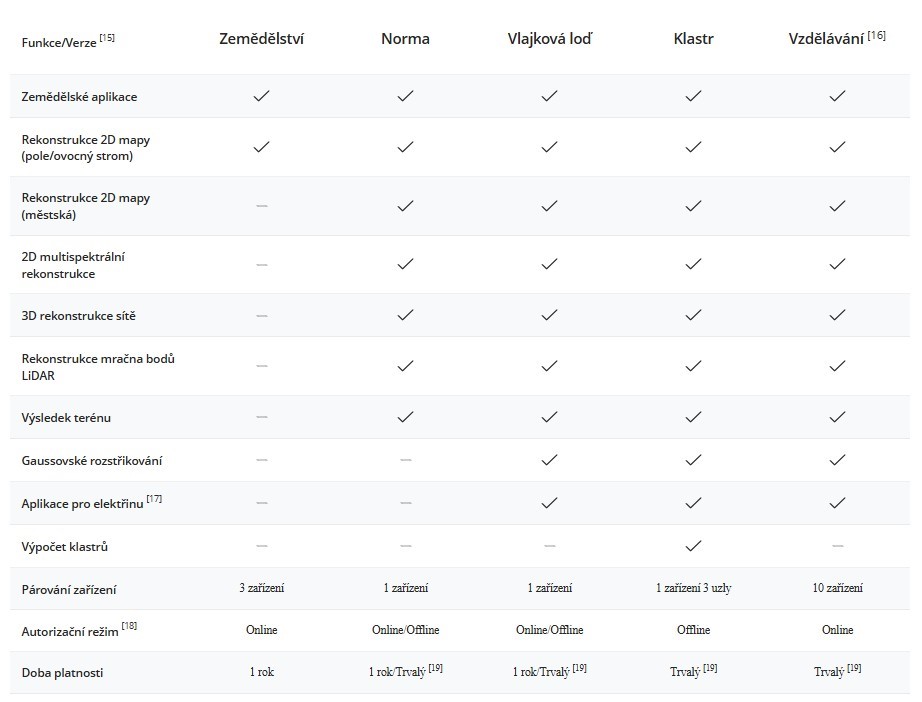Click Vlajková loď checkmark for Gaussovské rozstřikování
The width and height of the screenshot is (922, 702).
549,460
